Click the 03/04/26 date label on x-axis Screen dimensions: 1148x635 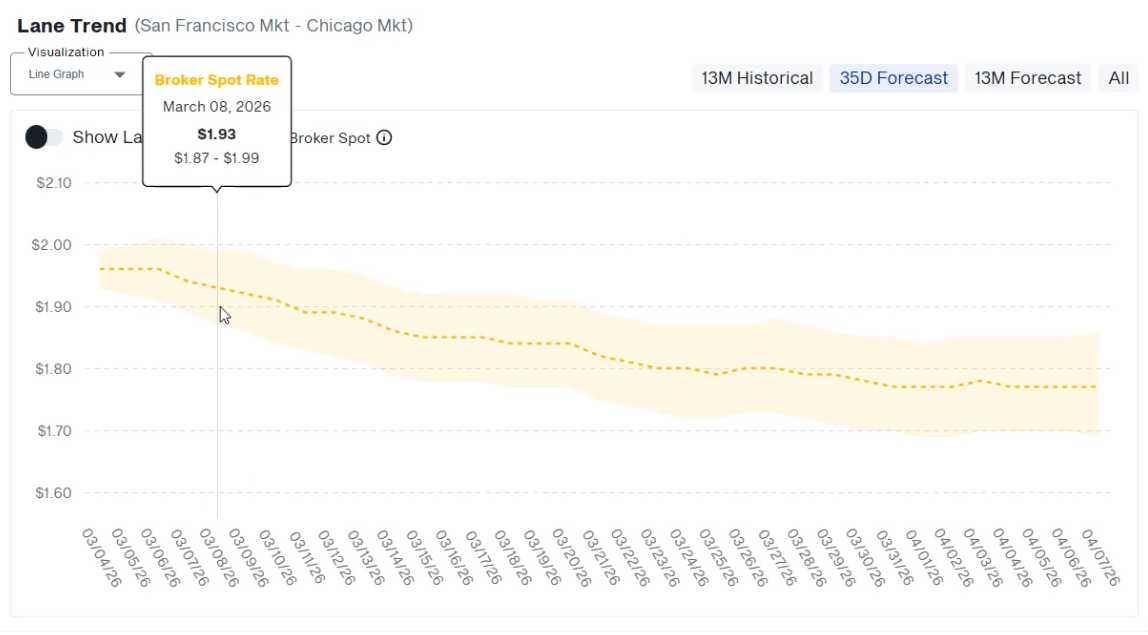coord(103,557)
